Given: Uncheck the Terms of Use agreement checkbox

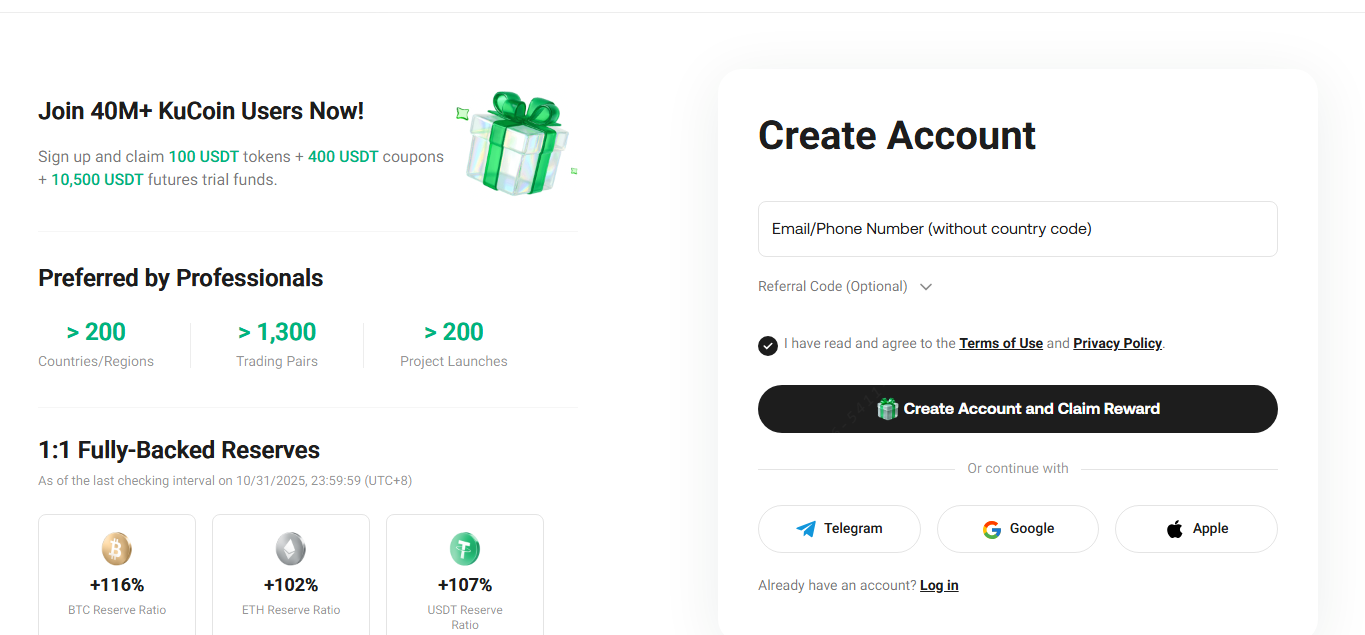Looking at the screenshot, I should [x=768, y=345].
